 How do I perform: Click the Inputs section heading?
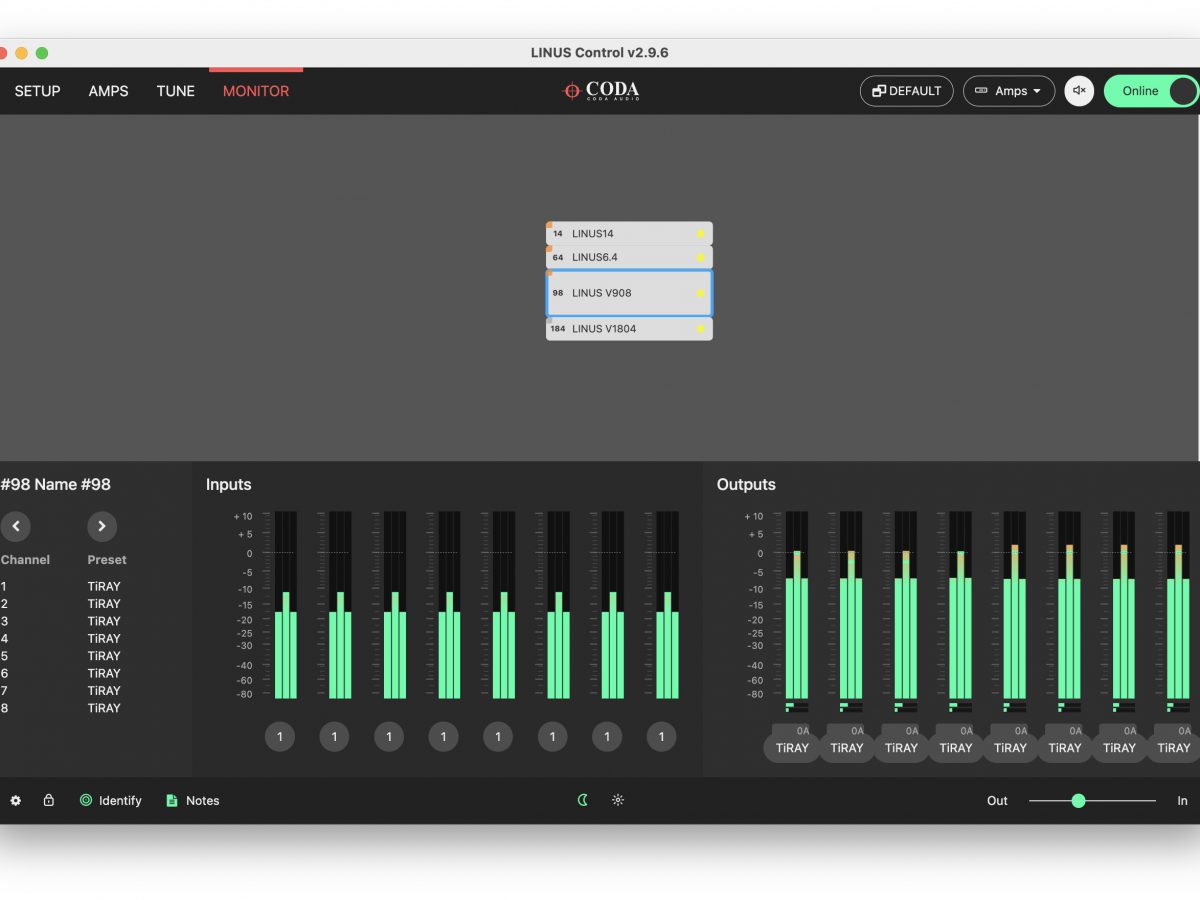pos(228,484)
